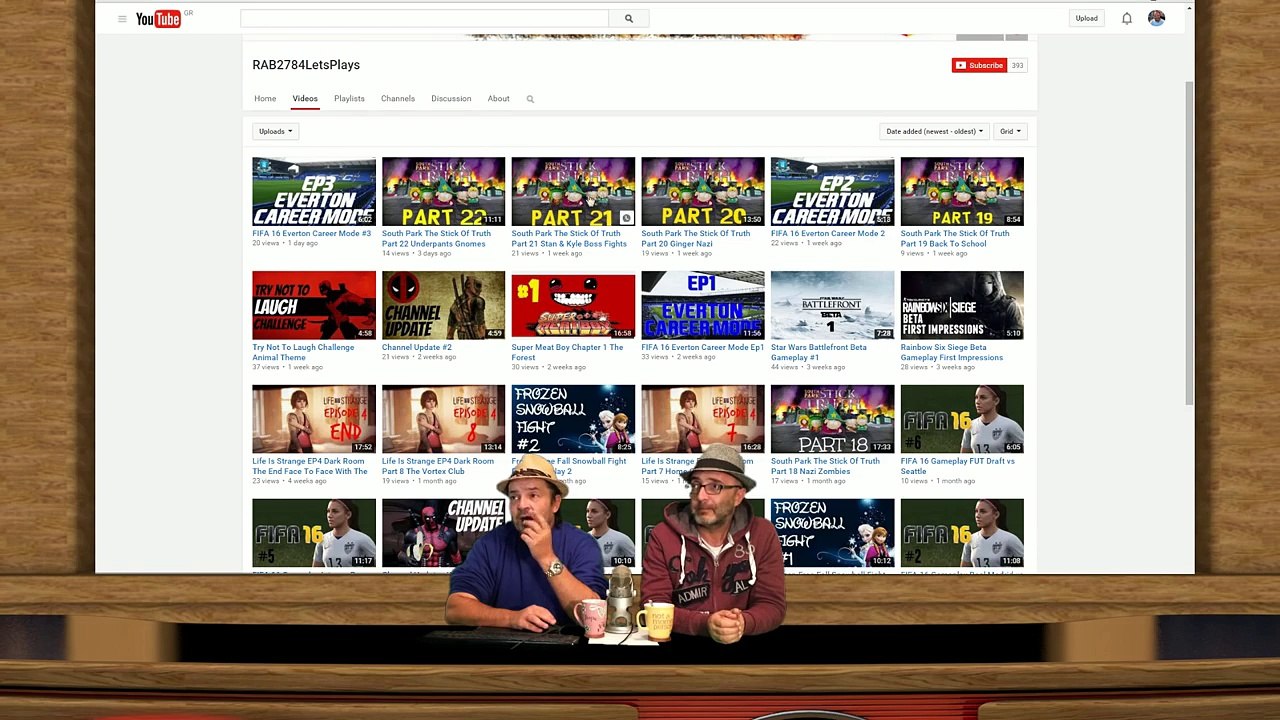Open the Date added sort dropdown
The image size is (1280, 720).
tap(934, 131)
